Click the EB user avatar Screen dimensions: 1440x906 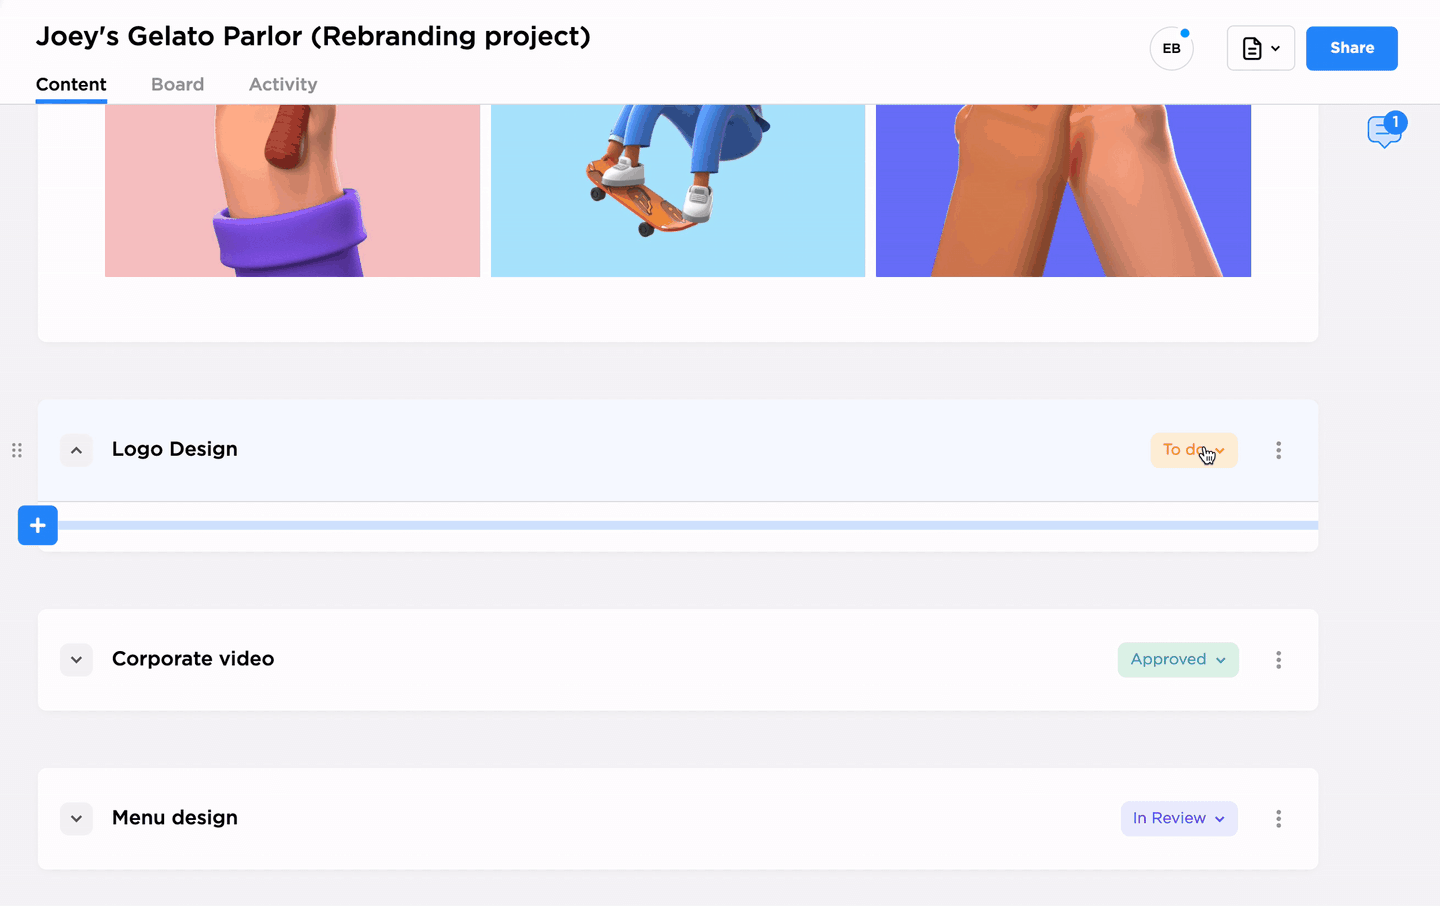(1171, 48)
